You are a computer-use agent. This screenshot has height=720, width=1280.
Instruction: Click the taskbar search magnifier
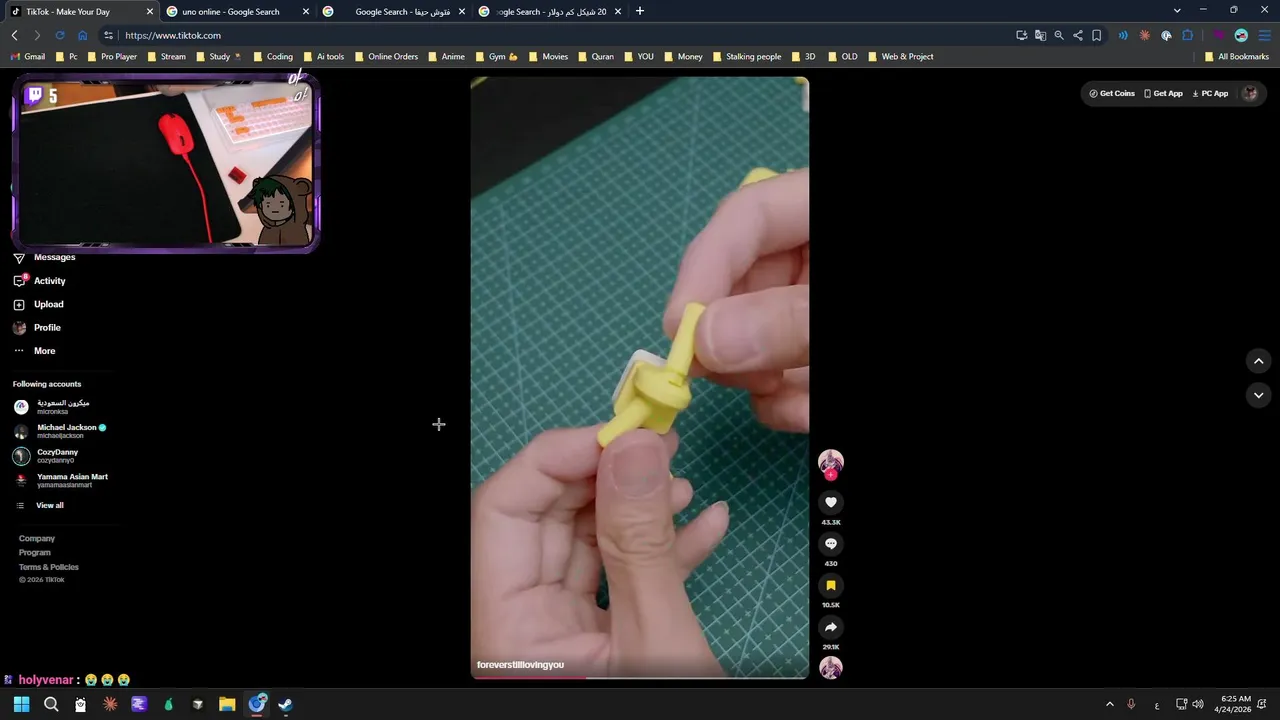tap(51, 704)
